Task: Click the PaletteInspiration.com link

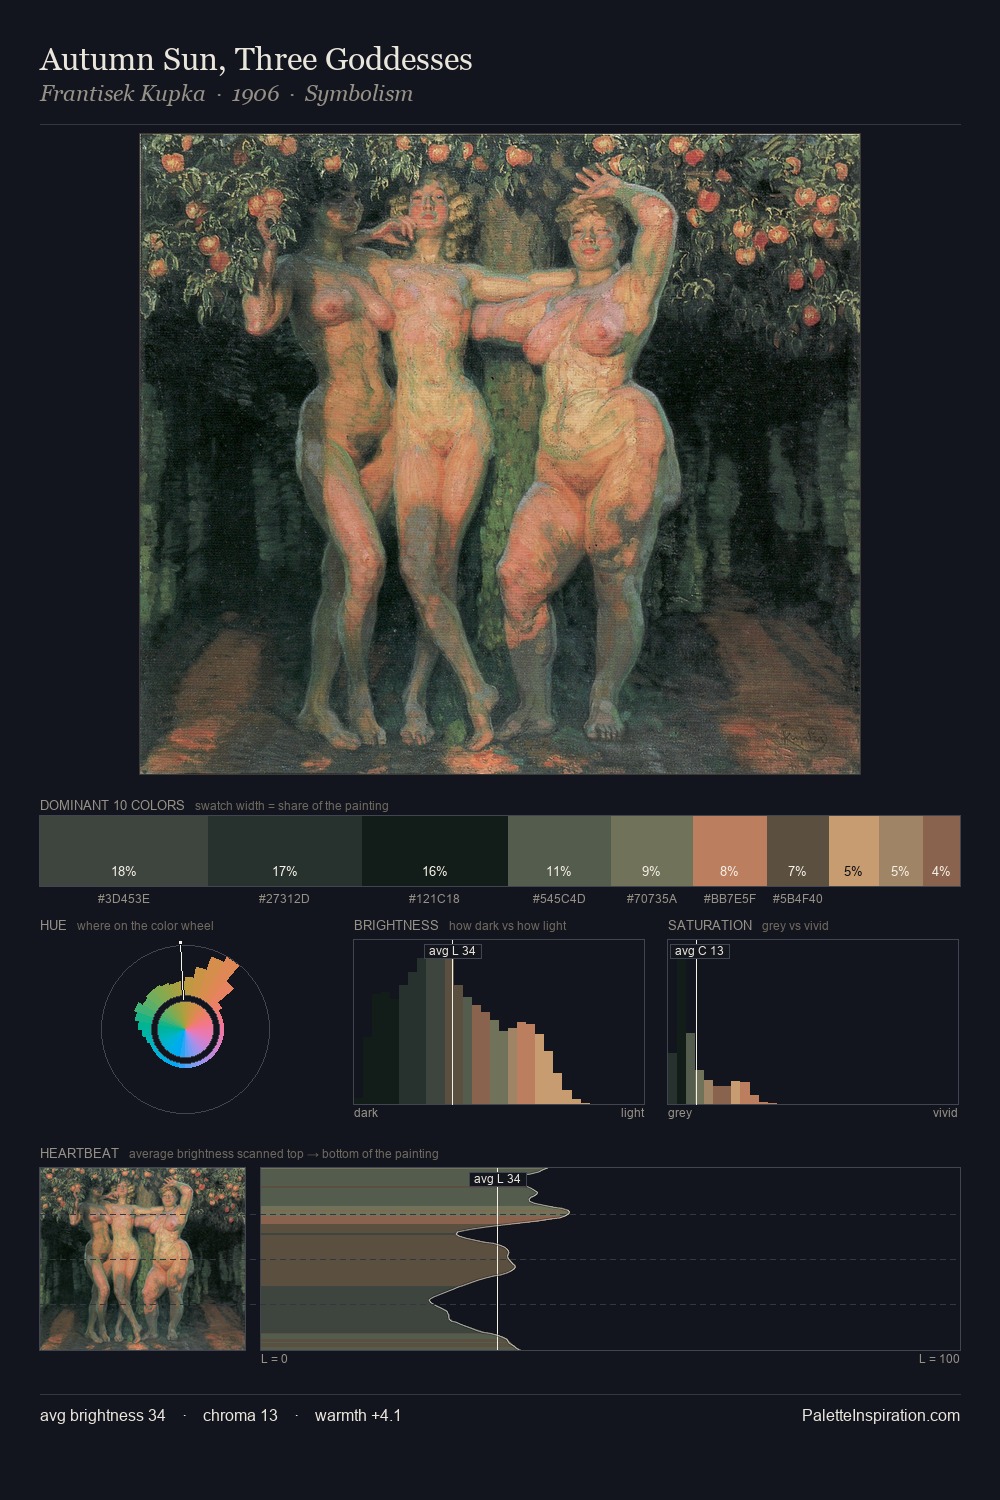Action: click(x=881, y=1415)
